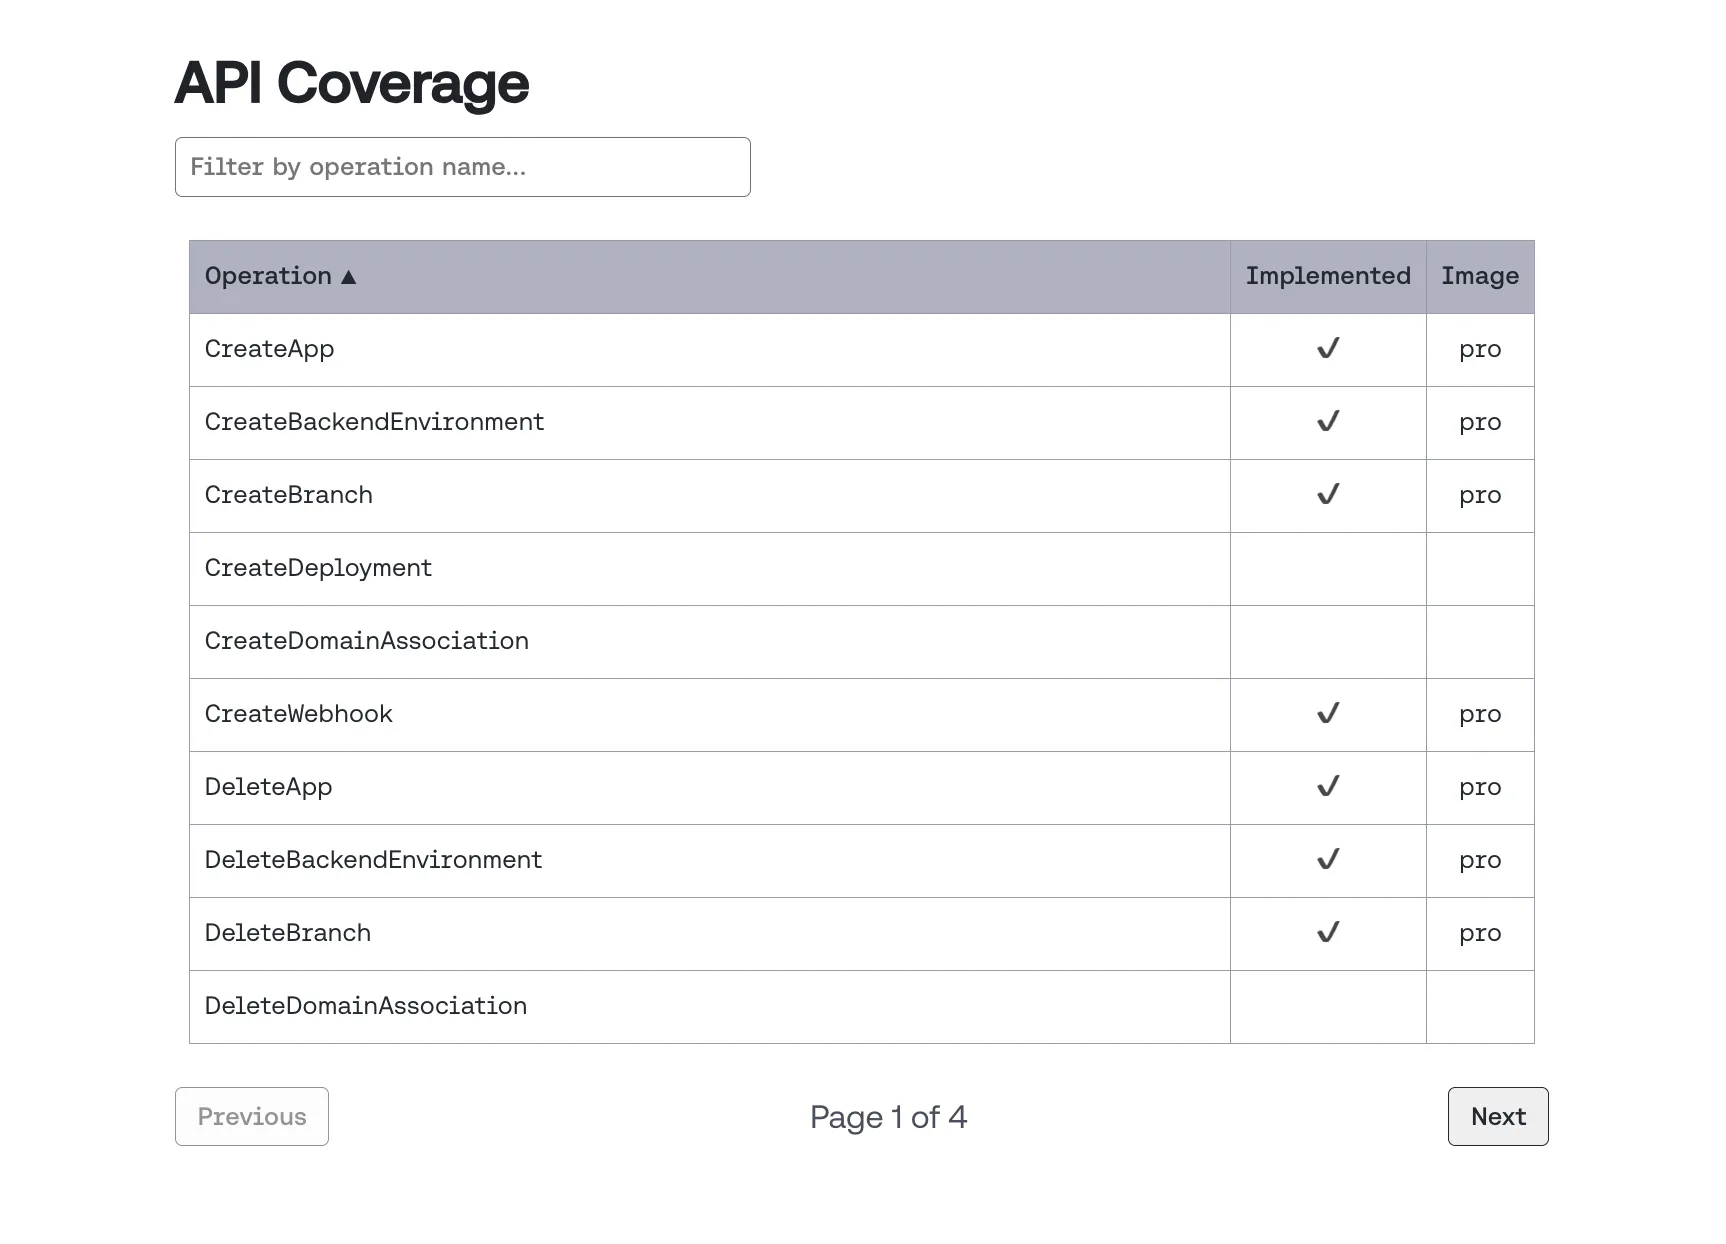Image resolution: width=1726 pixels, height=1244 pixels.
Task: Click the Previous pagination button
Action: 251,1116
